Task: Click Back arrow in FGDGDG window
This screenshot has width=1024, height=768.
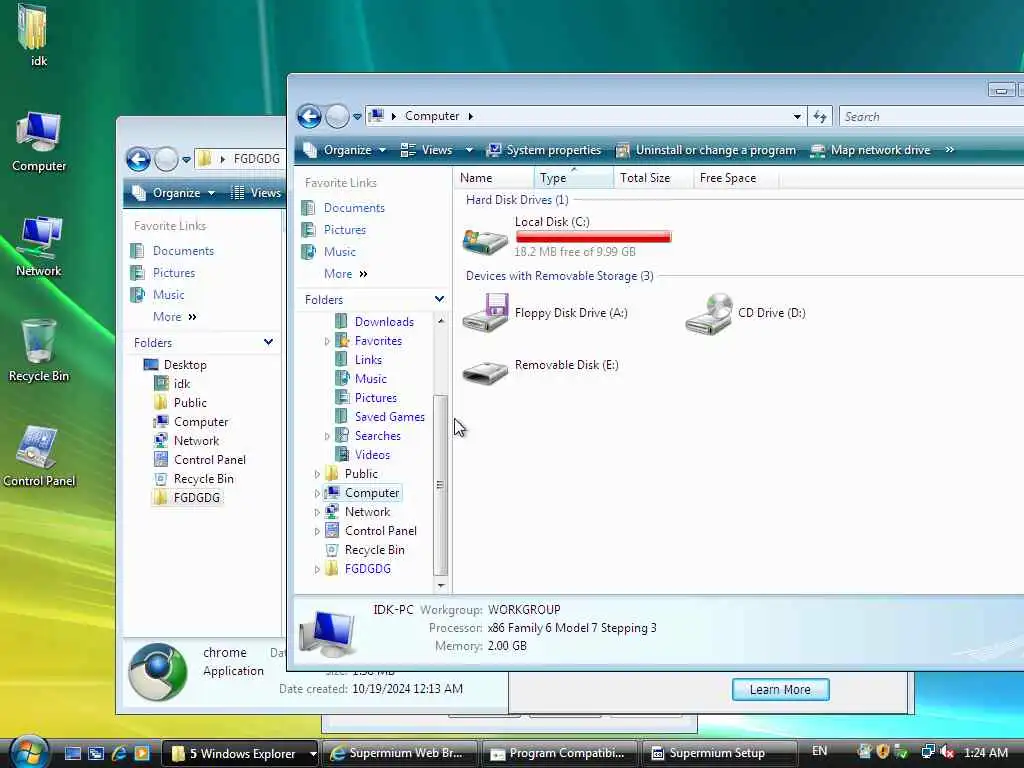Action: (x=138, y=159)
